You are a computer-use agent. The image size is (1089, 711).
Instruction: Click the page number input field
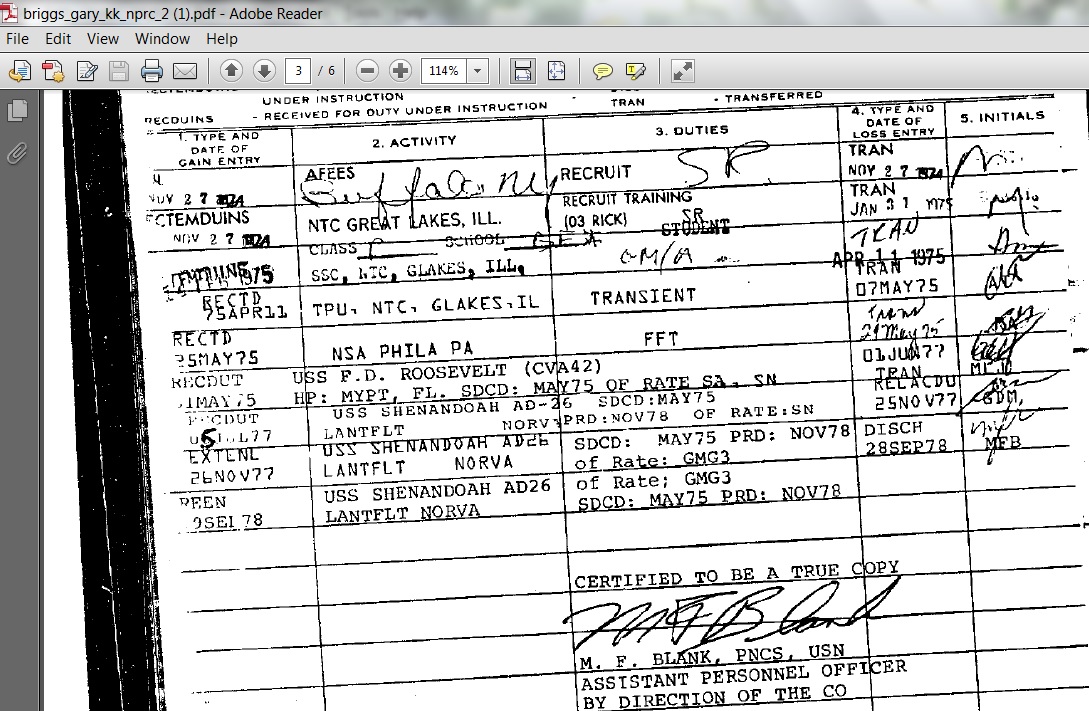(298, 71)
